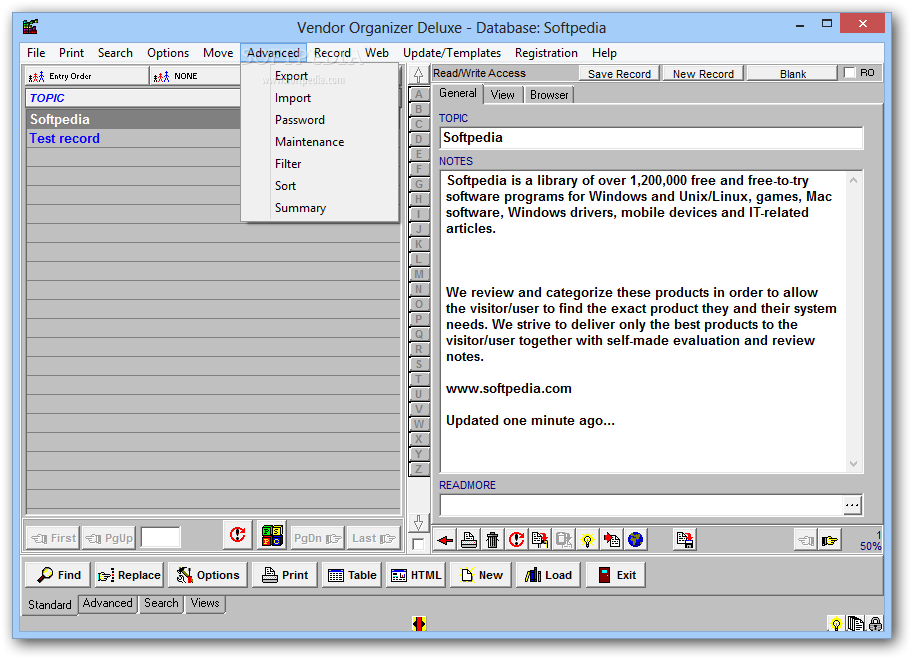
Task: Click the greyed left-pointing hand icon
Action: click(806, 541)
